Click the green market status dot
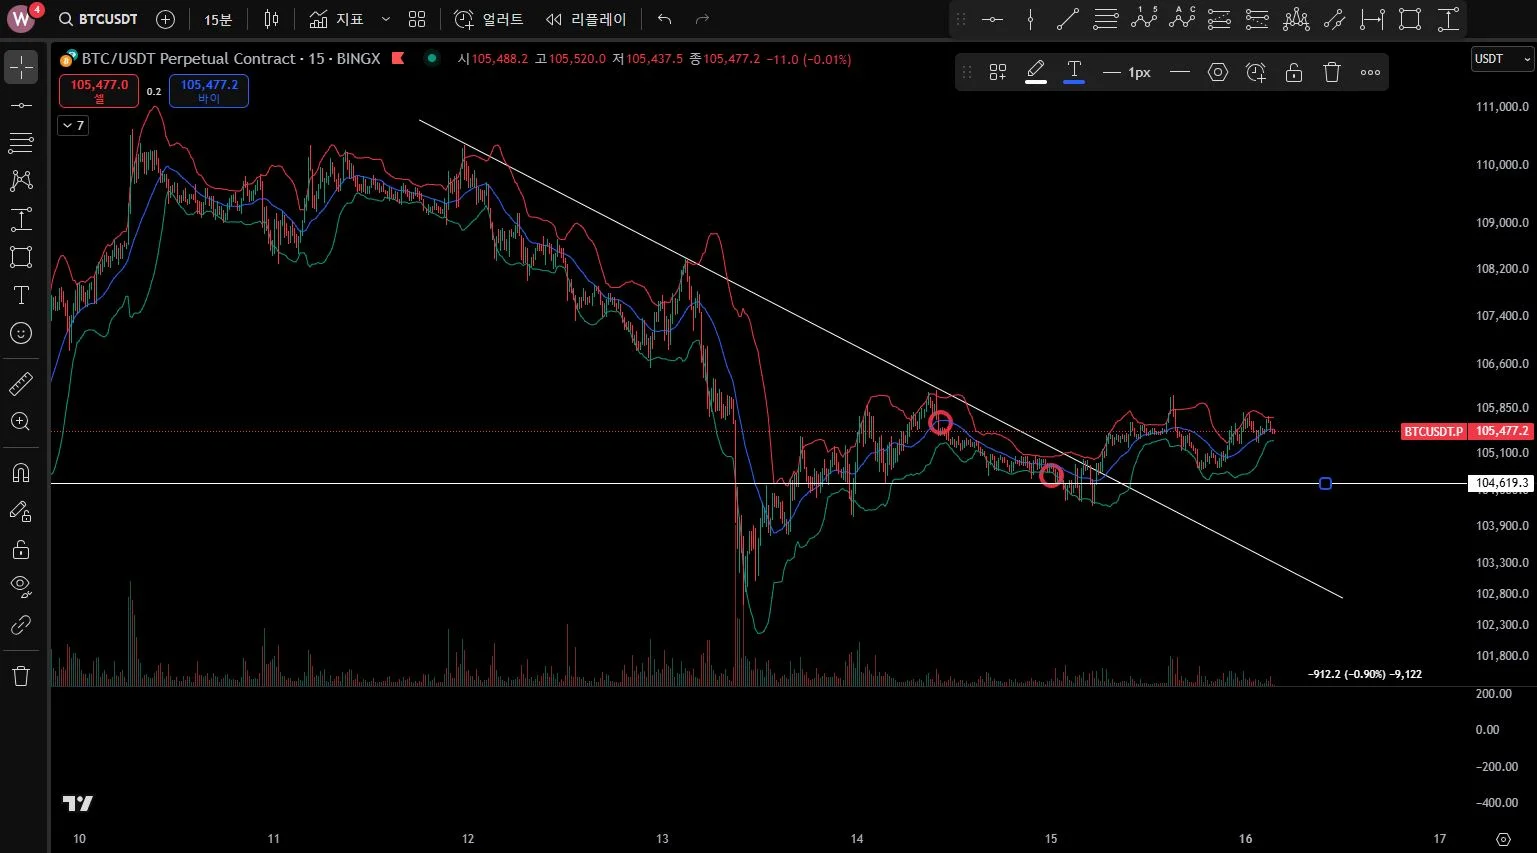Viewport: 1537px width, 853px height. click(x=432, y=58)
